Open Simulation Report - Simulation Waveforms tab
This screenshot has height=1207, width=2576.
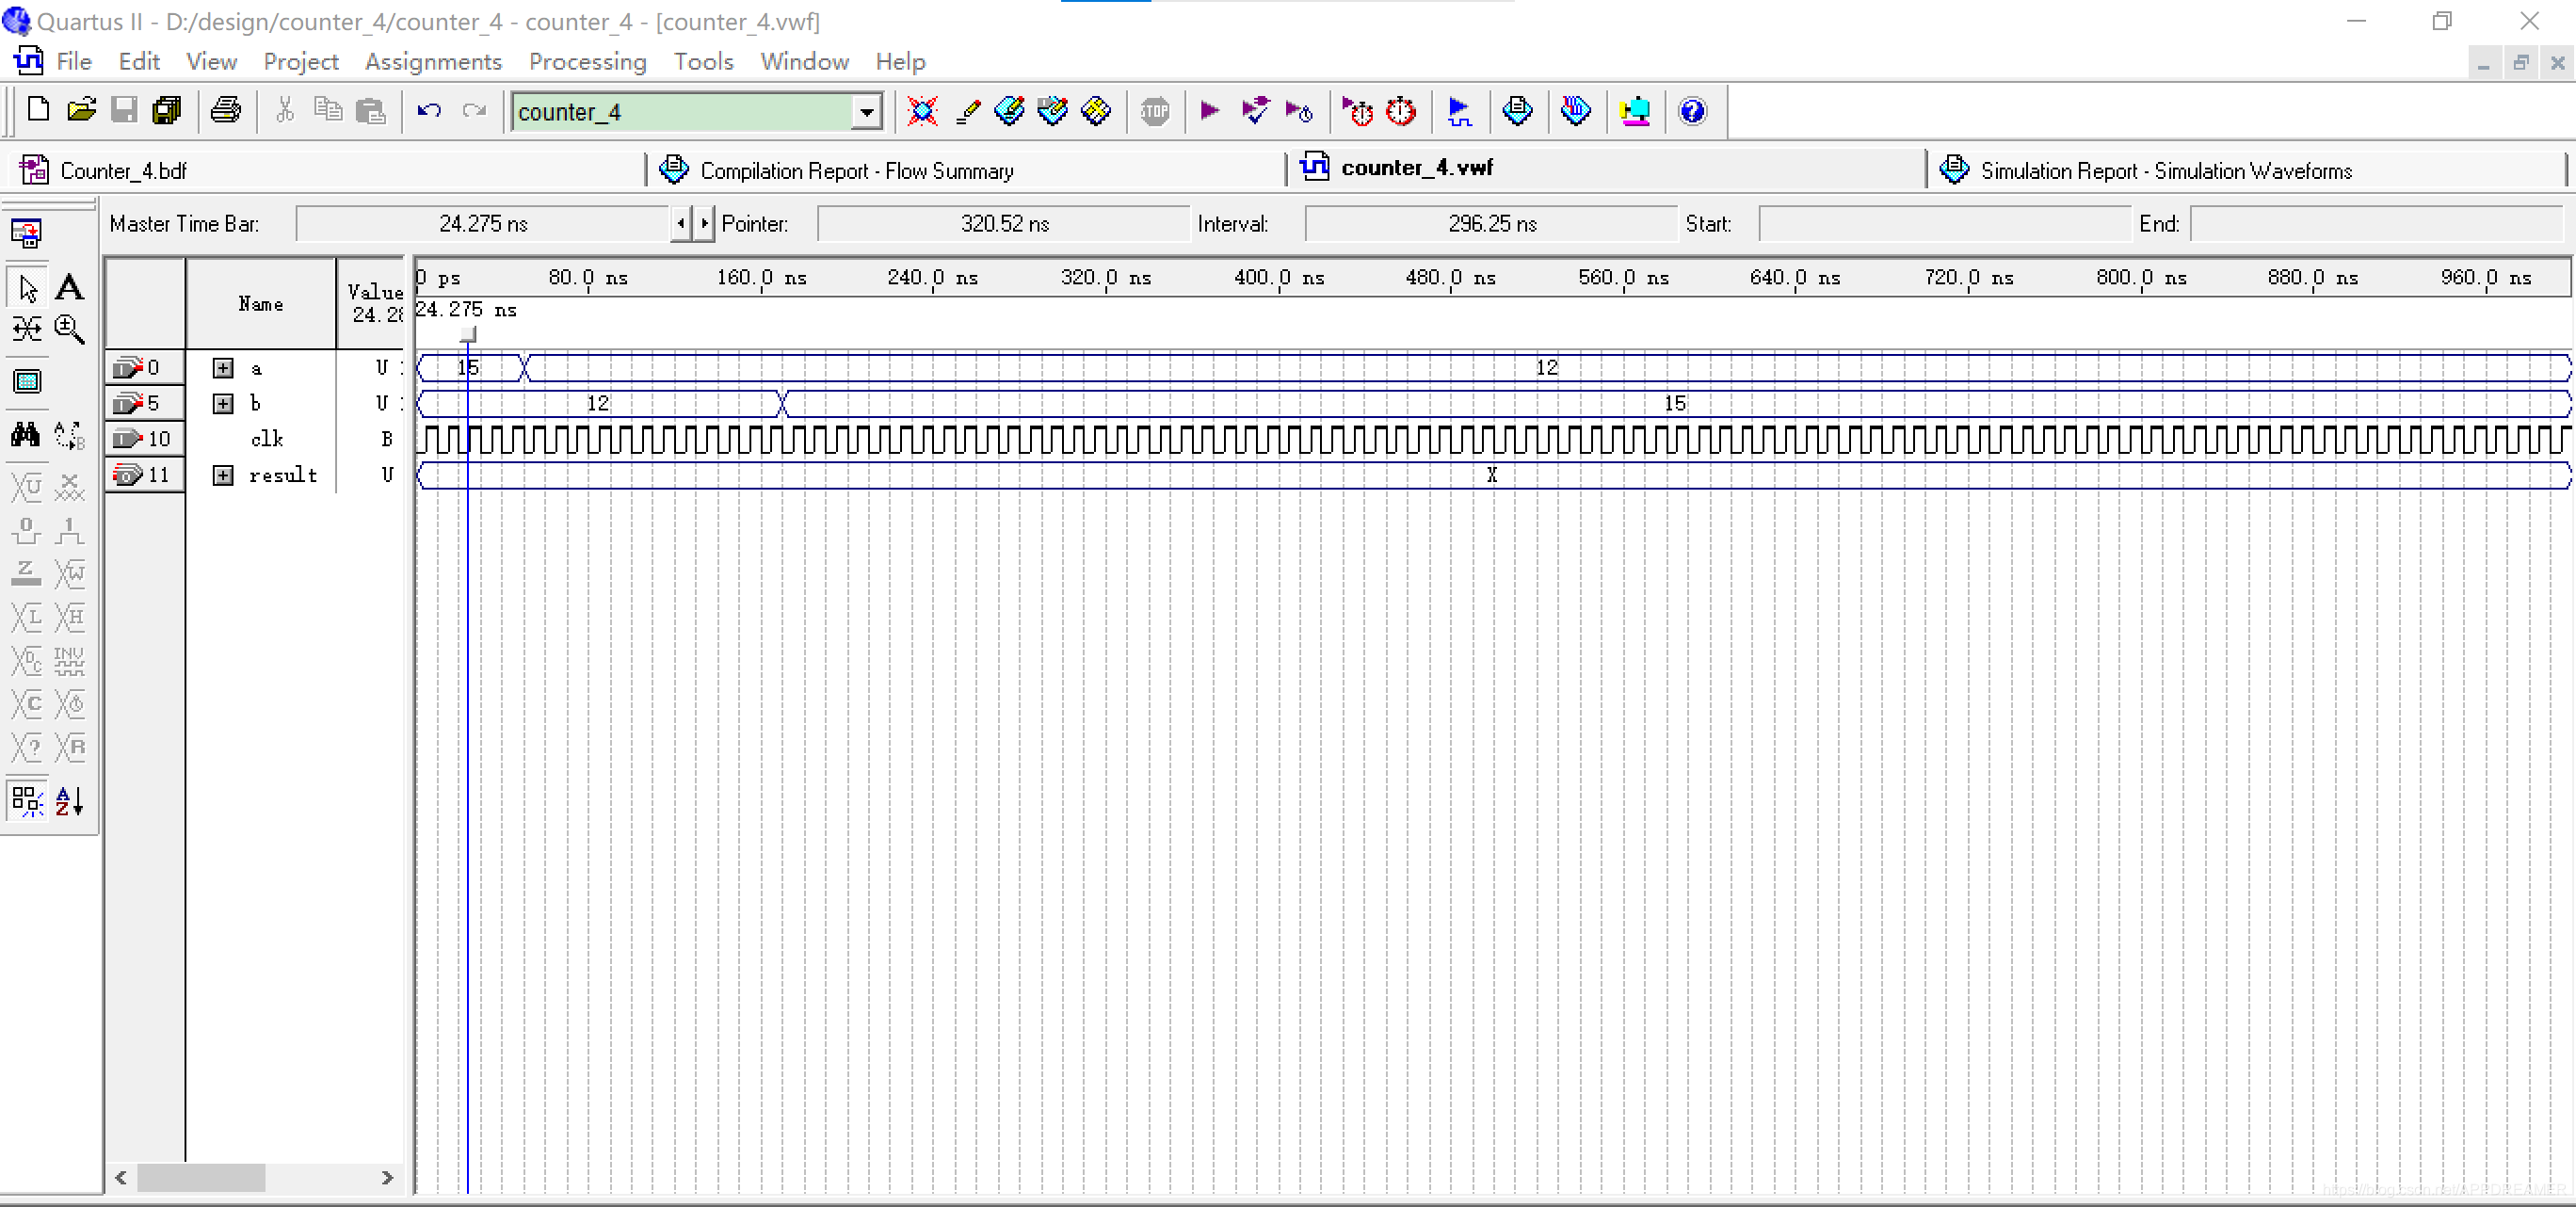(2165, 171)
